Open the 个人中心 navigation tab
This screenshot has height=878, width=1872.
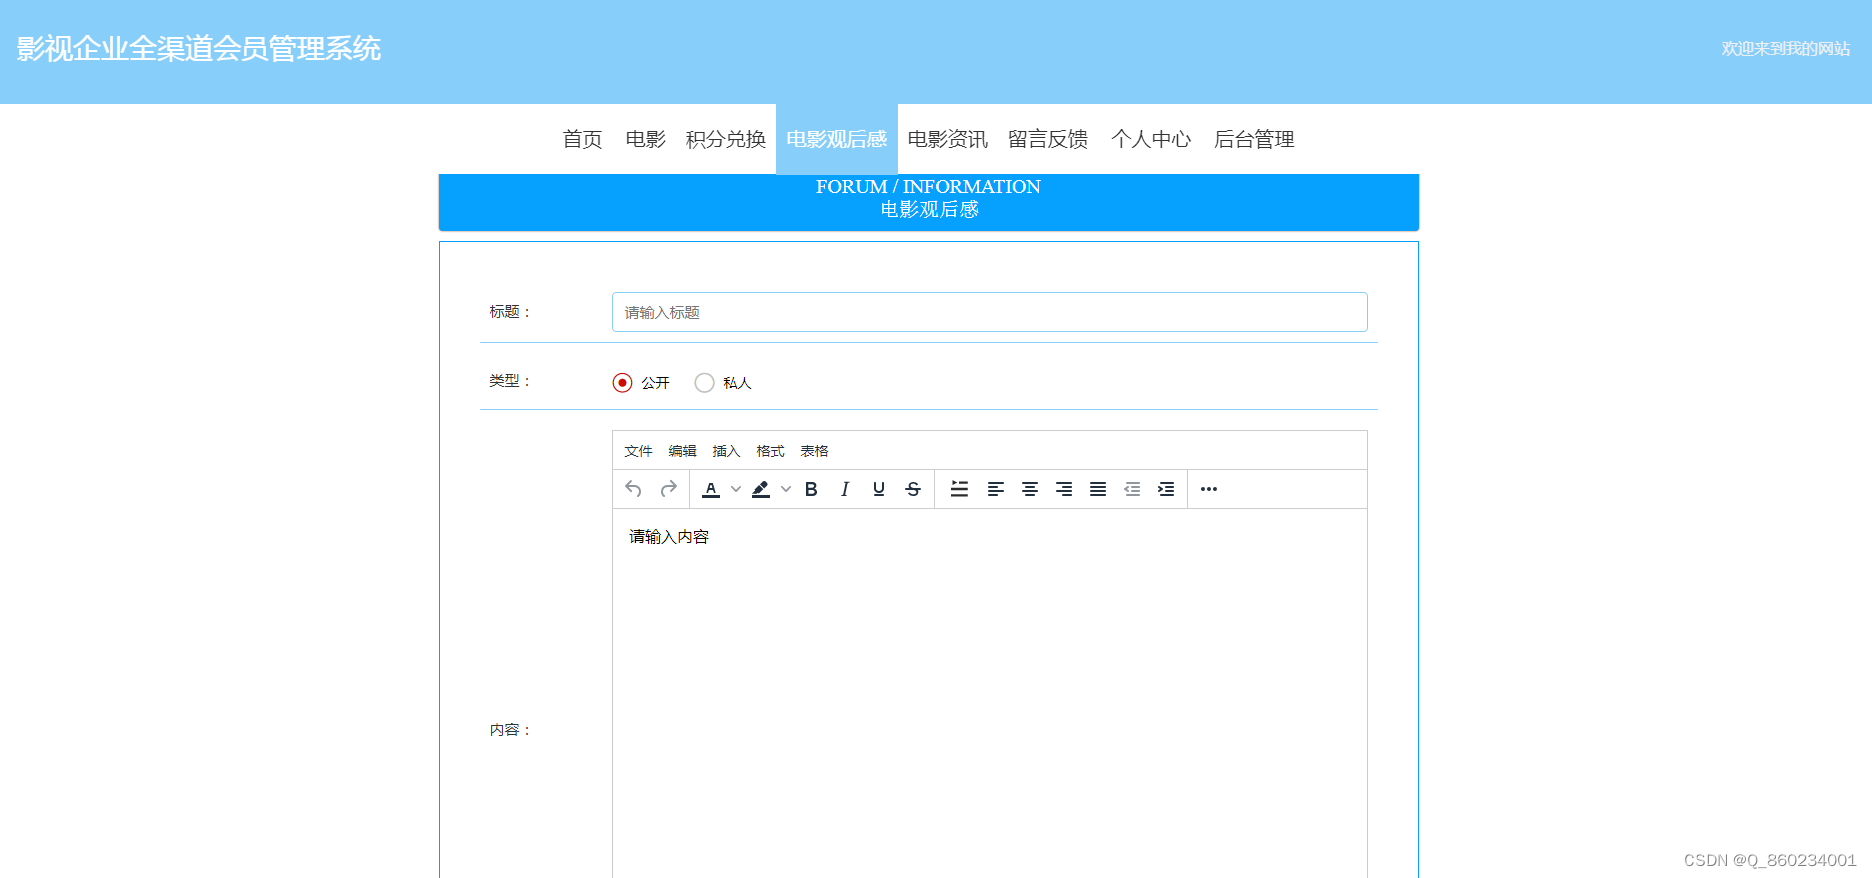tap(1151, 139)
